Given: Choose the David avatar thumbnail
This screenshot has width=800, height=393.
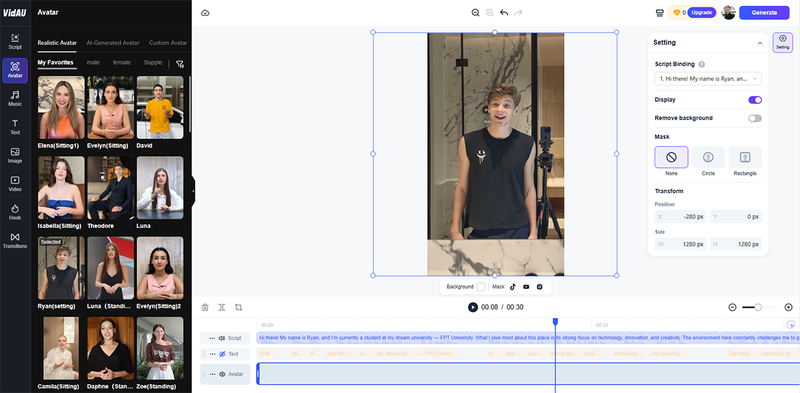Looking at the screenshot, I should tap(160, 108).
